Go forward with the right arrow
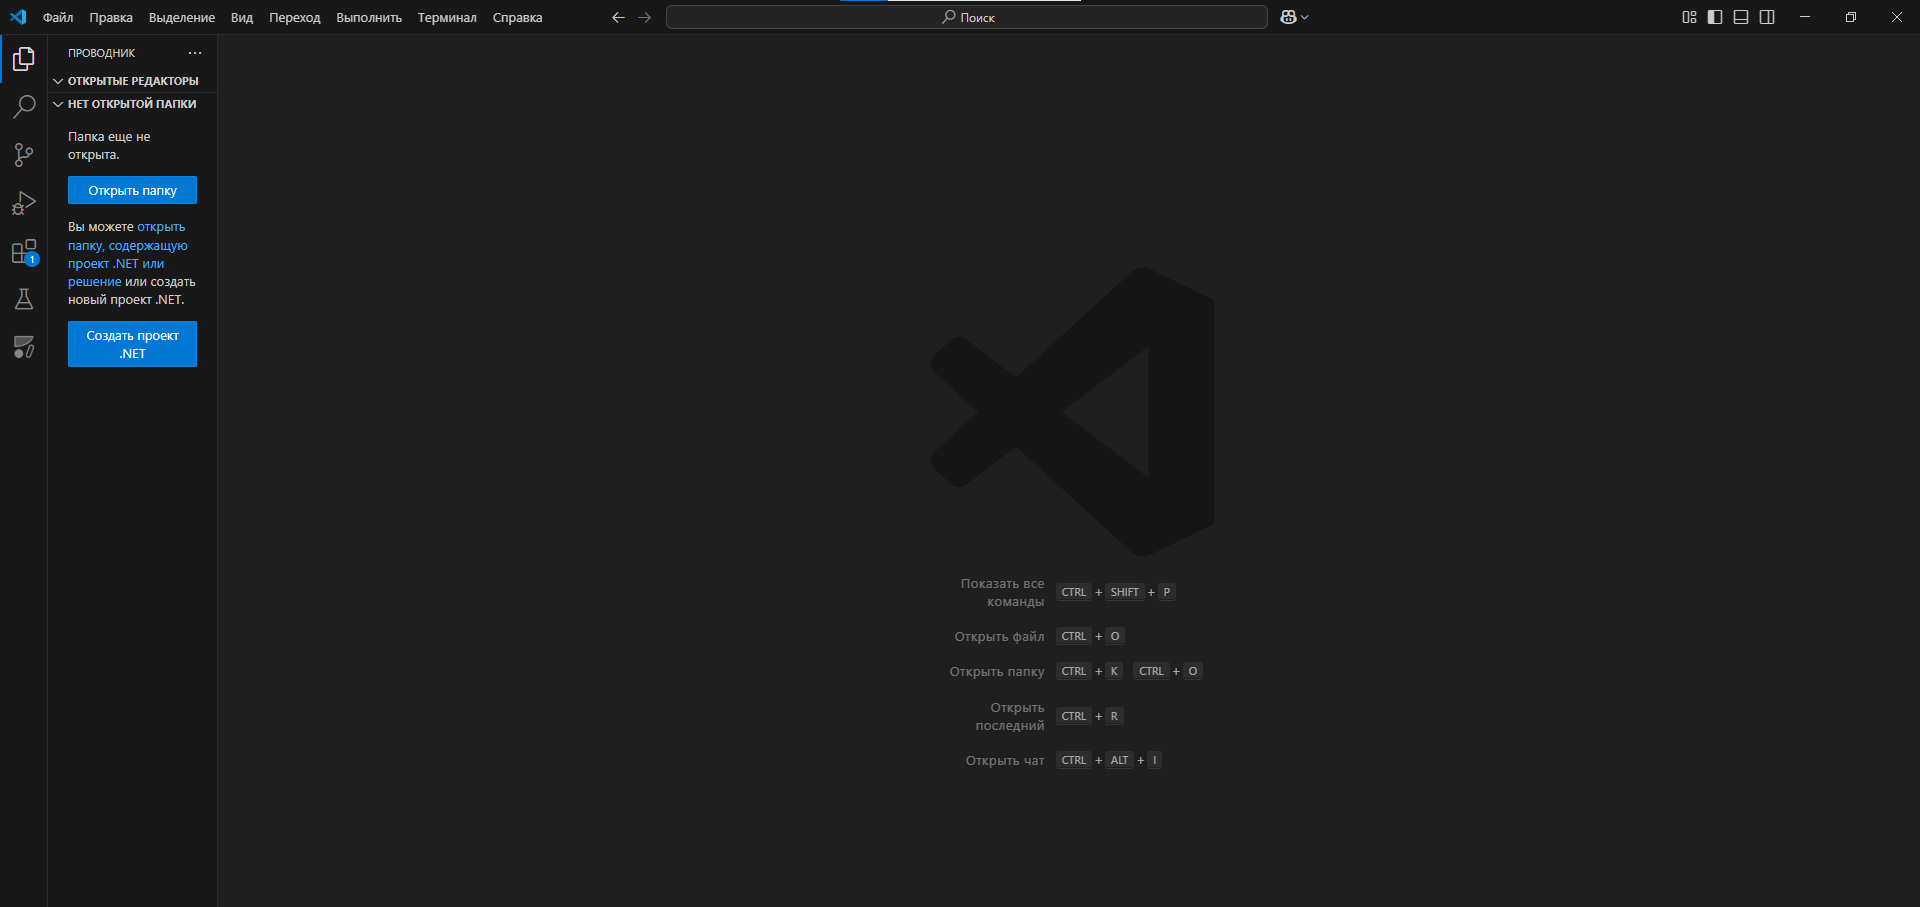Image resolution: width=1920 pixels, height=907 pixels. click(645, 17)
